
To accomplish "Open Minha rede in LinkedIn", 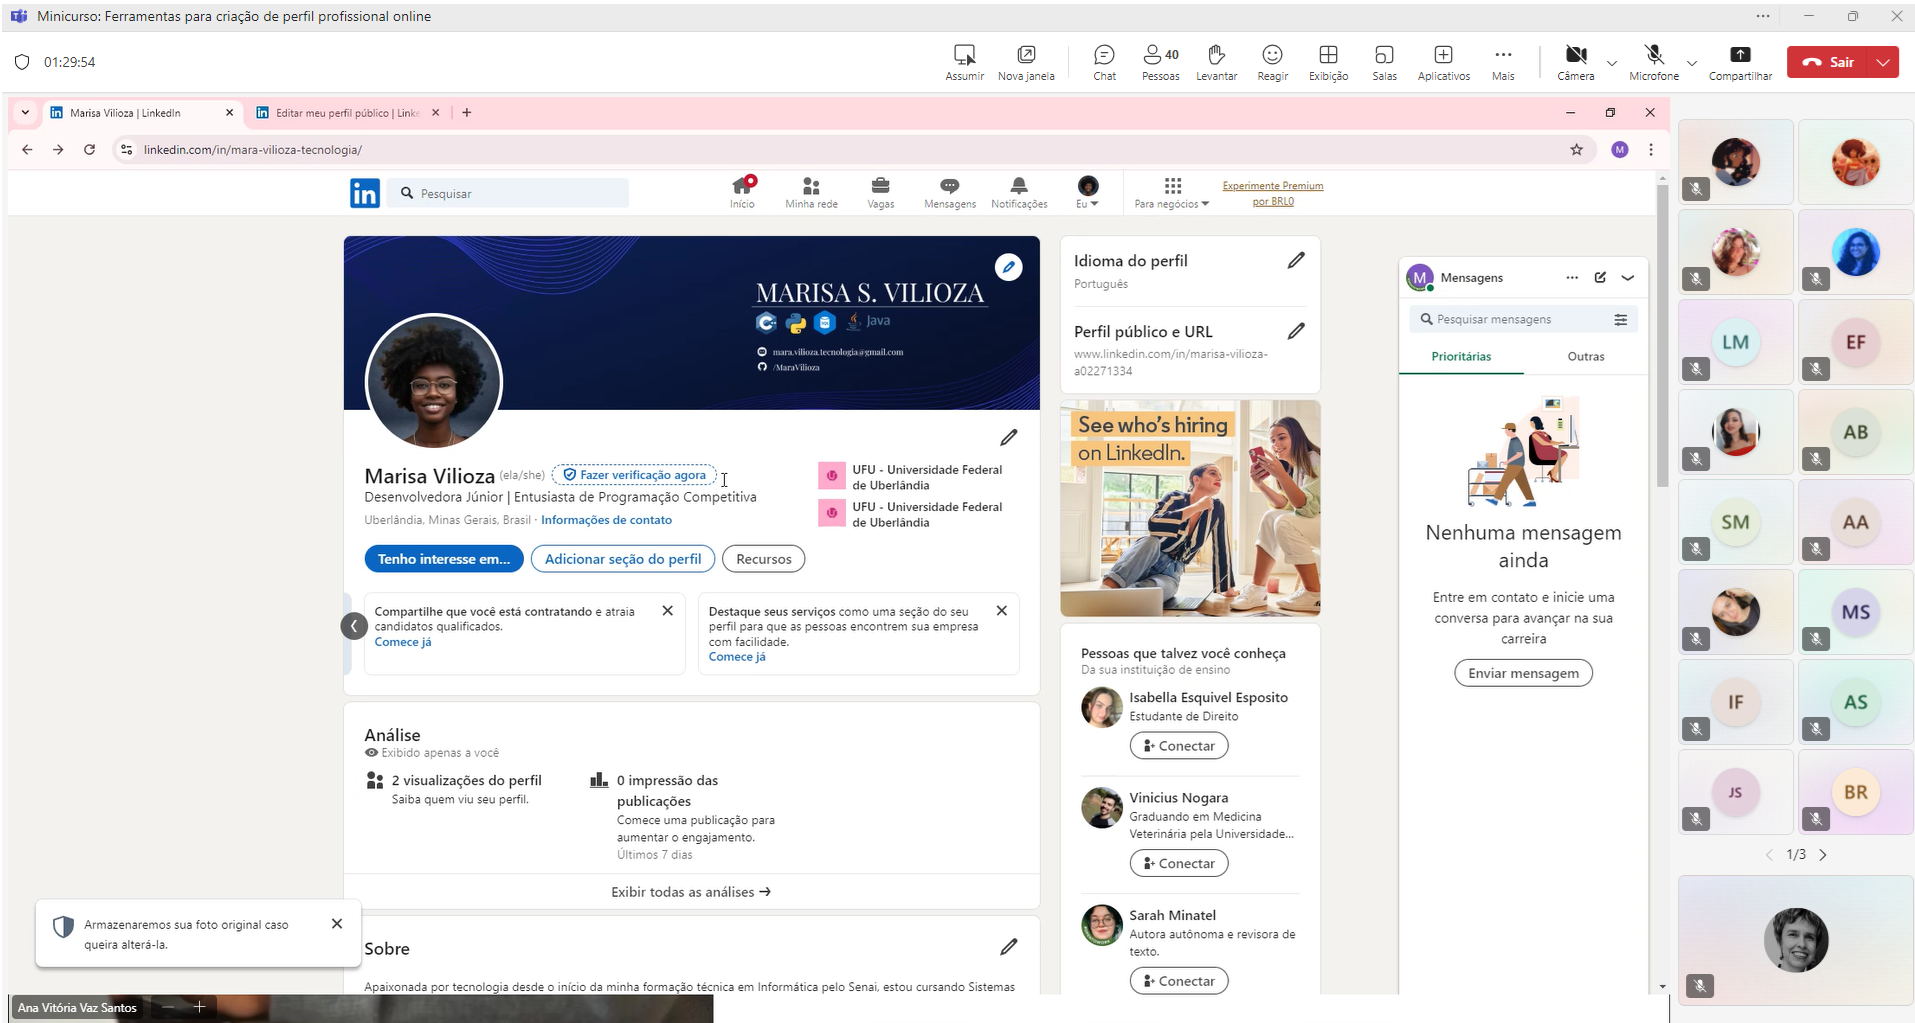I will click(811, 192).
